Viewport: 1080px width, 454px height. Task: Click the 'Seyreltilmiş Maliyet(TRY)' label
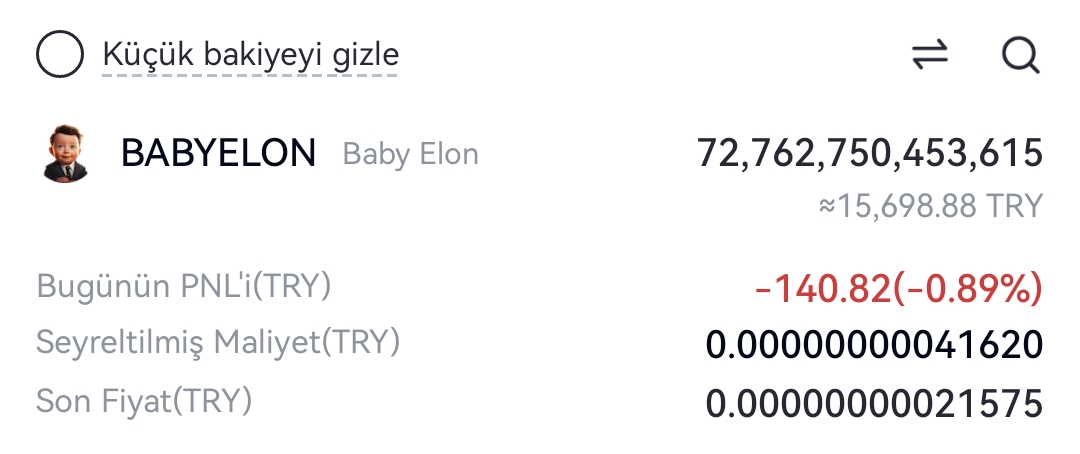218,342
